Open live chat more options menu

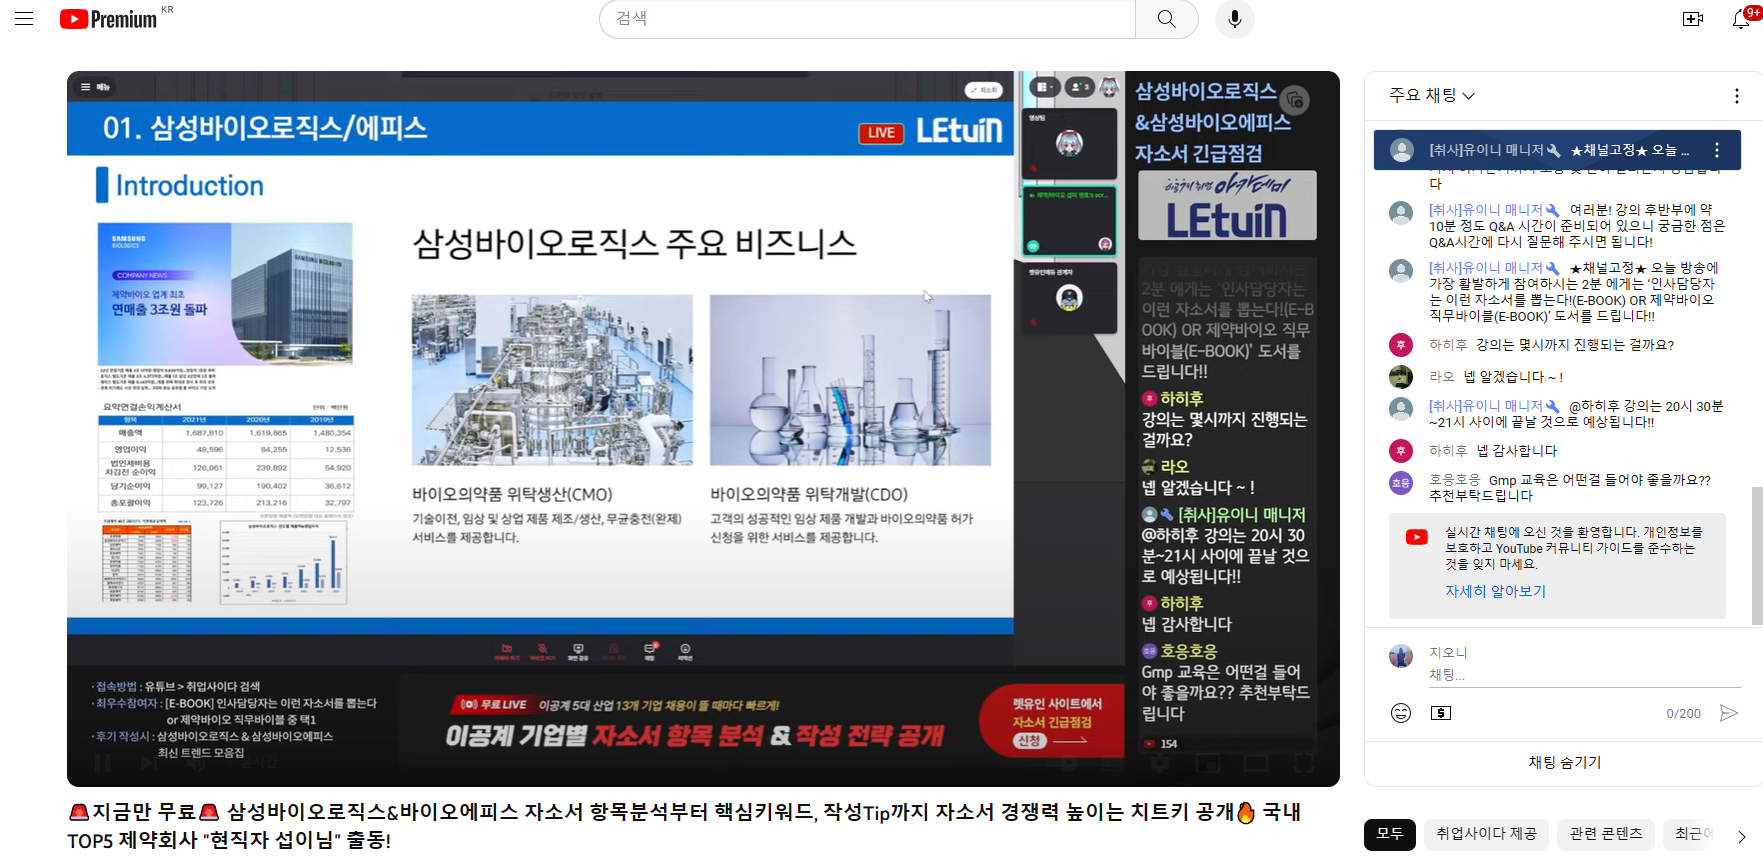pos(1736,96)
